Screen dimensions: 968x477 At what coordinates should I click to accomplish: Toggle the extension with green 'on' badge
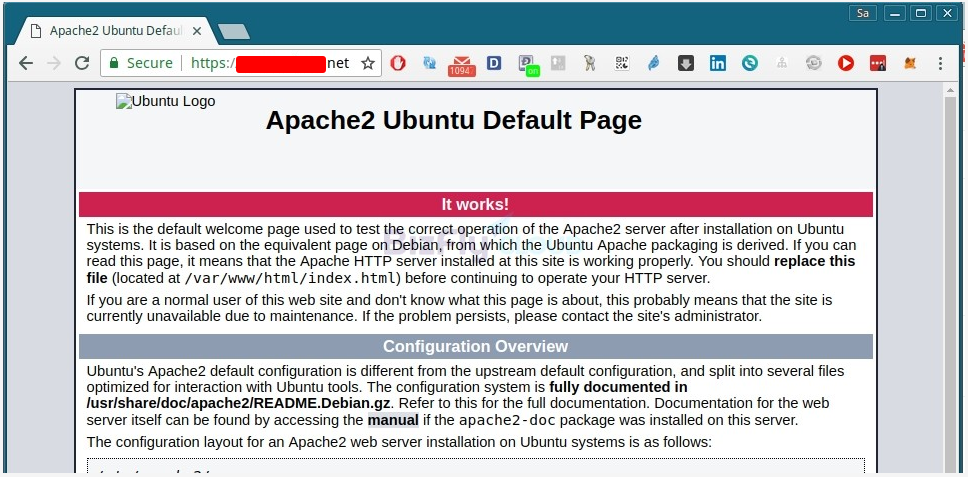click(x=528, y=65)
